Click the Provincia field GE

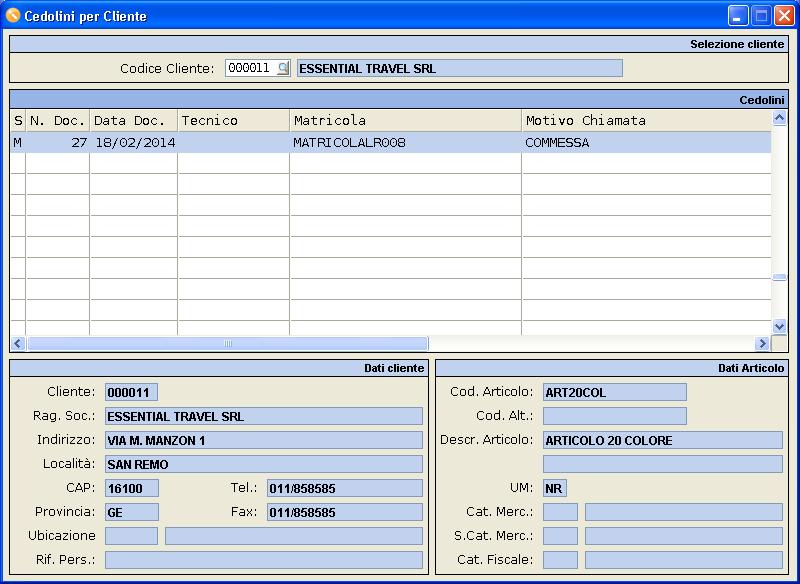pos(132,512)
